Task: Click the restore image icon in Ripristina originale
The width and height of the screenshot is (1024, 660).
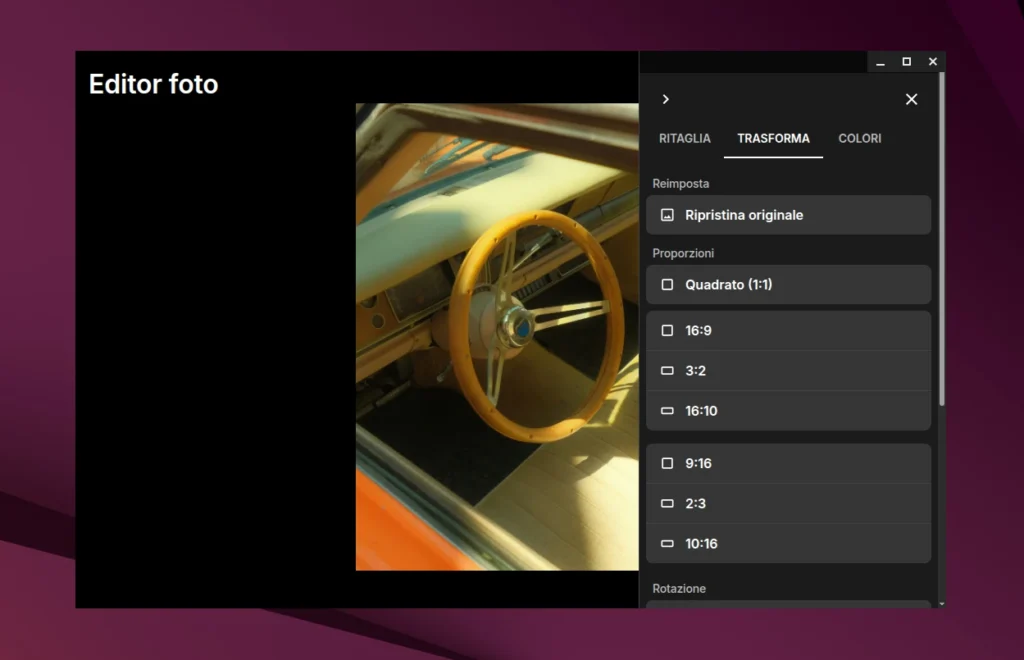Action: (x=668, y=214)
